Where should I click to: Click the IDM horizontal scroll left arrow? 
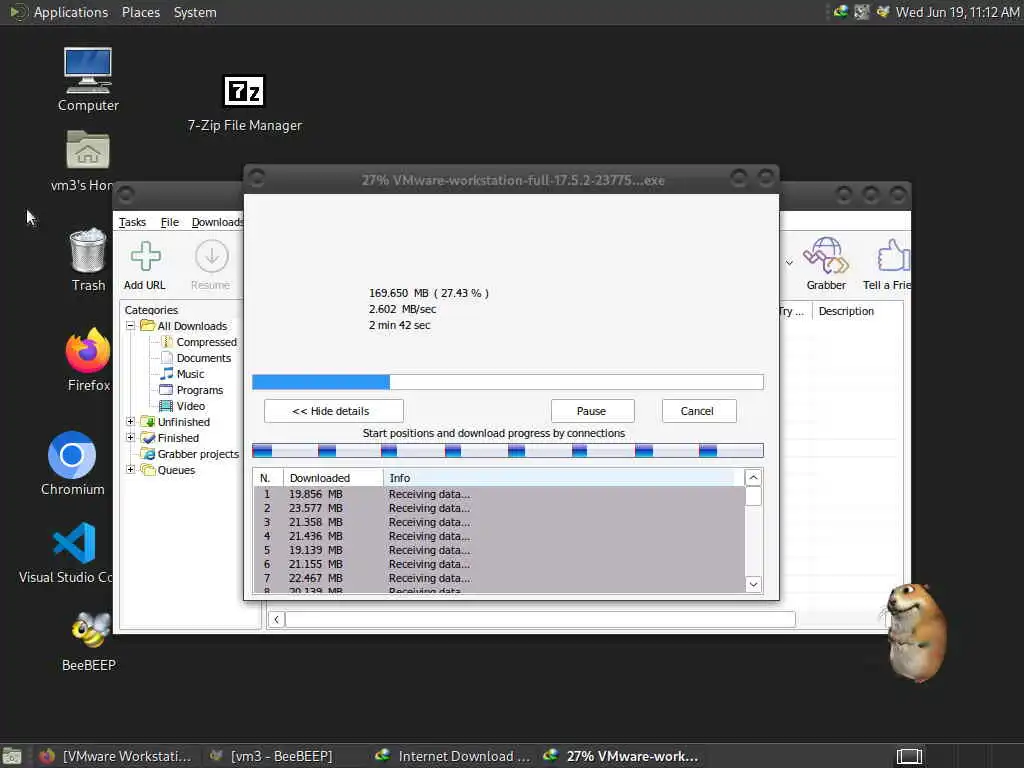[x=276, y=619]
